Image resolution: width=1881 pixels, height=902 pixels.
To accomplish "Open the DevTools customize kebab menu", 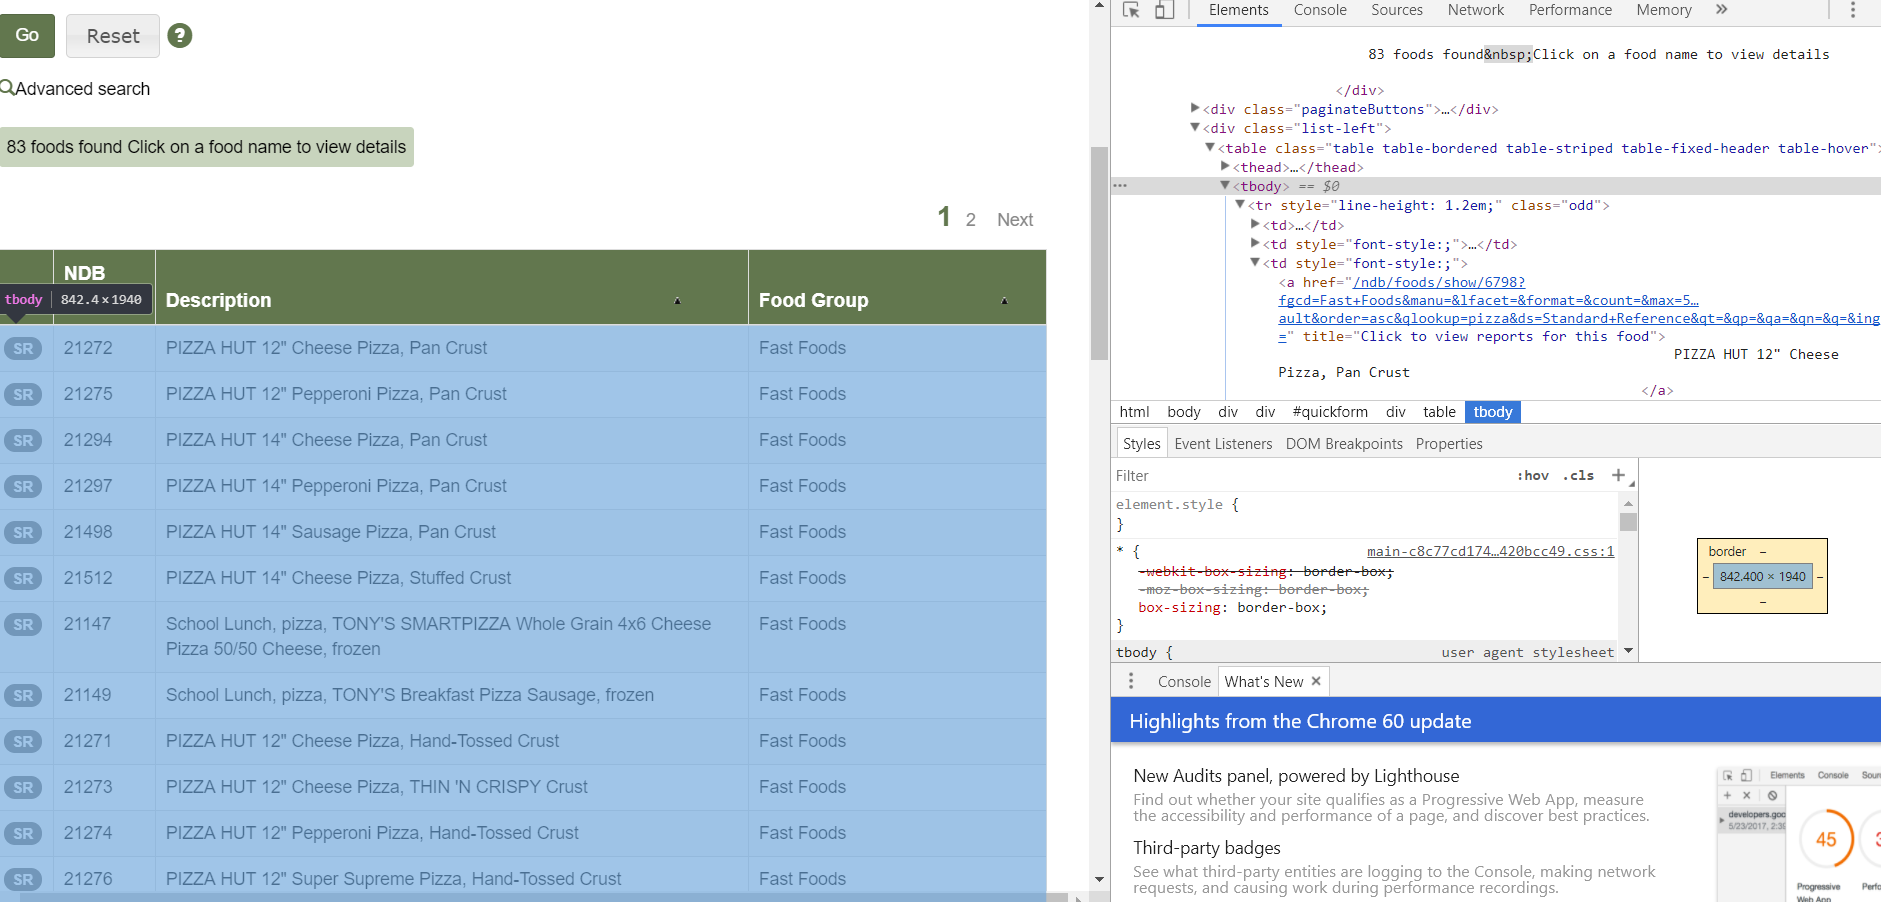I will 1852,10.
